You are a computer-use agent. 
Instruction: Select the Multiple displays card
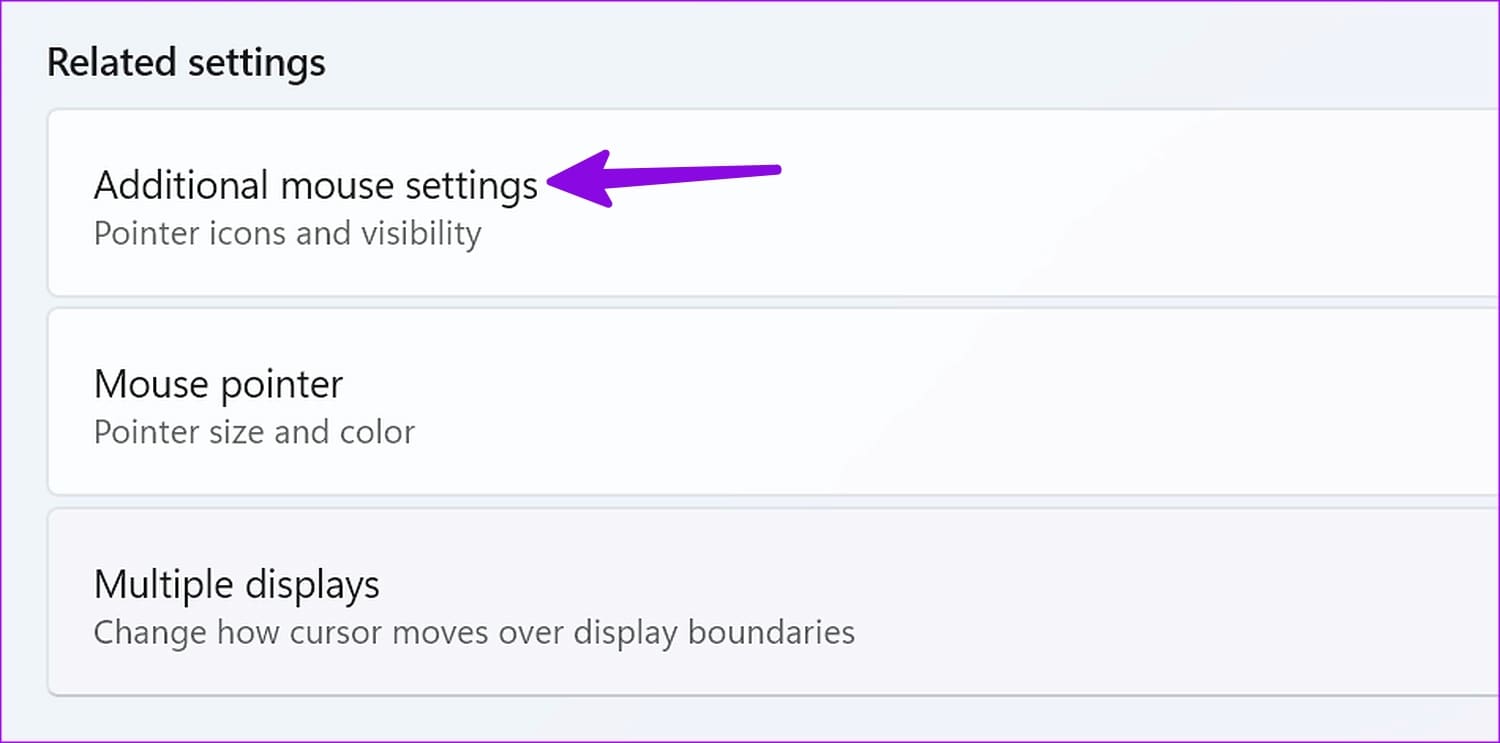pos(750,600)
